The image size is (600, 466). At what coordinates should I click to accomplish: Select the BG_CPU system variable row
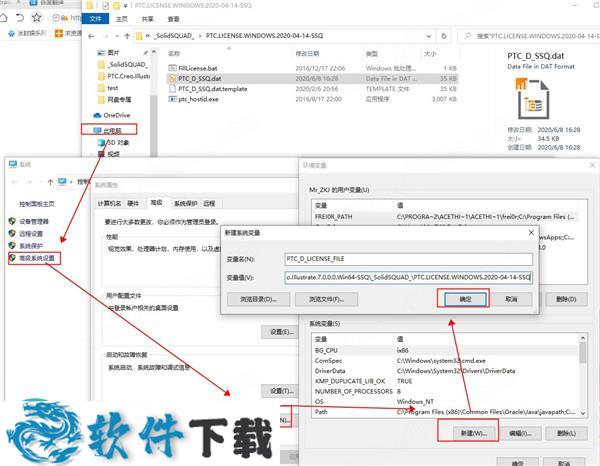446,350
